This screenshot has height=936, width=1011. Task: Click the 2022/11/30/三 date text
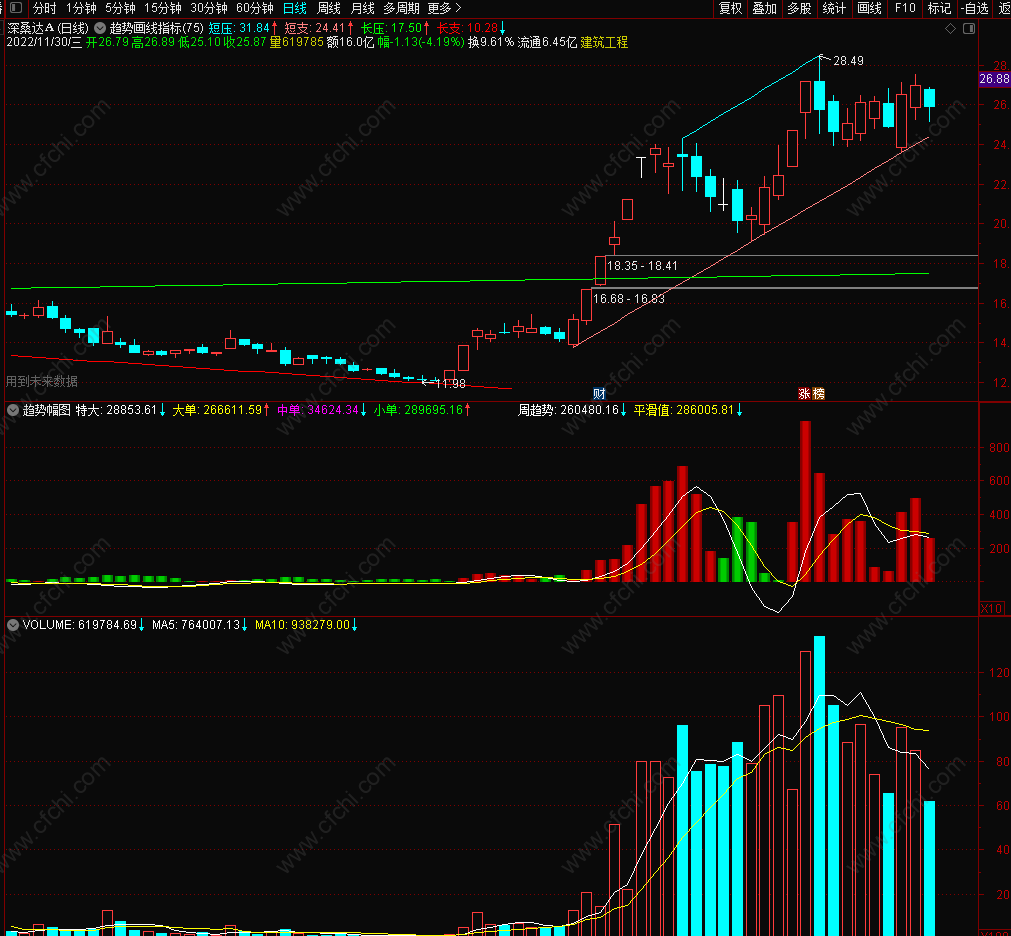pos(44,43)
